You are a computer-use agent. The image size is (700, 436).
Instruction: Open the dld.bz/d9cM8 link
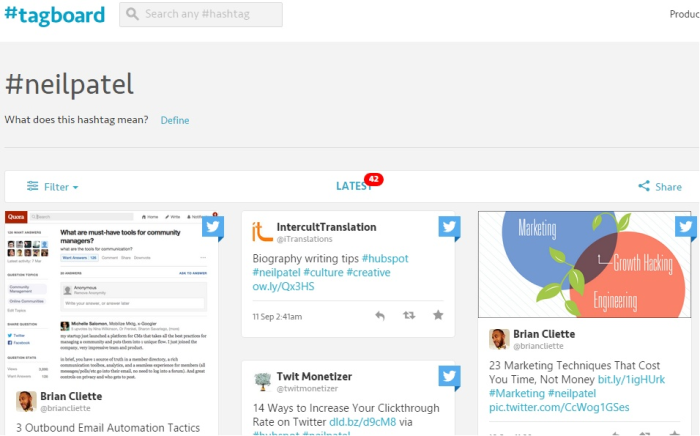[362, 422]
